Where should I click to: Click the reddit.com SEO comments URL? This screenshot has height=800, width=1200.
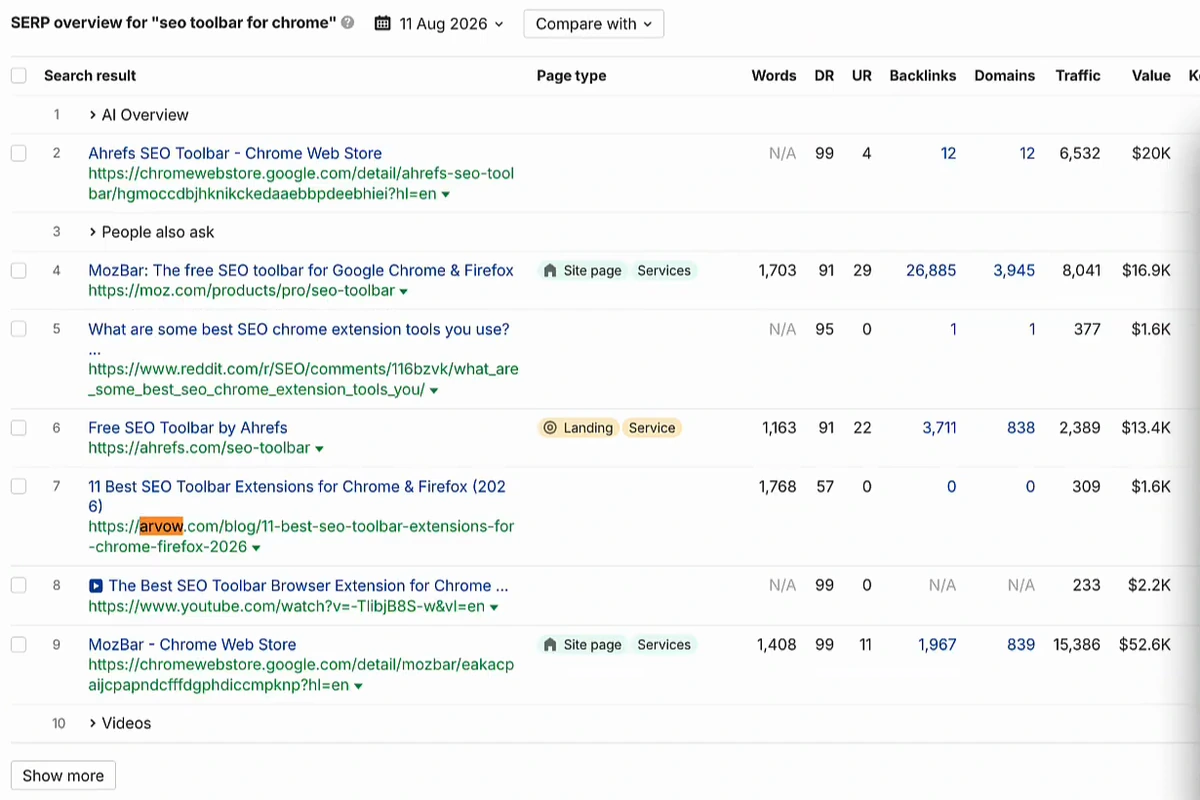(x=303, y=379)
